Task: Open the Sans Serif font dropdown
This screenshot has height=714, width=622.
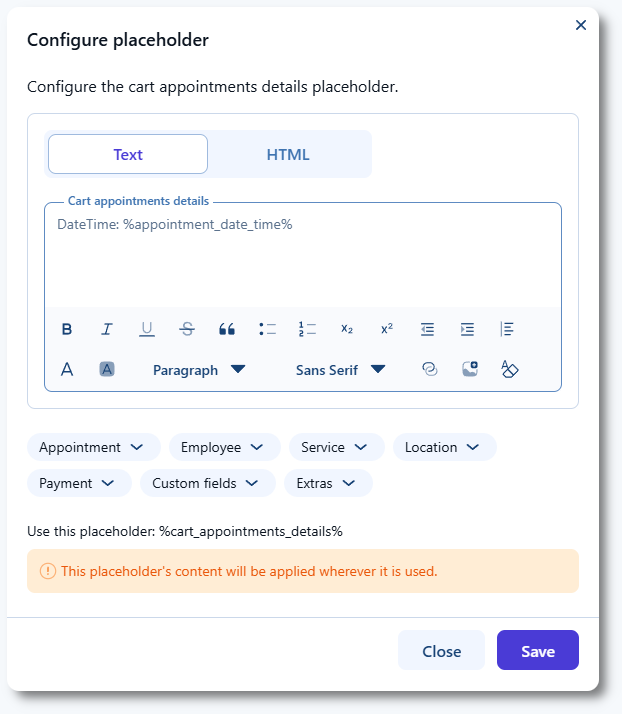Action: [x=340, y=369]
